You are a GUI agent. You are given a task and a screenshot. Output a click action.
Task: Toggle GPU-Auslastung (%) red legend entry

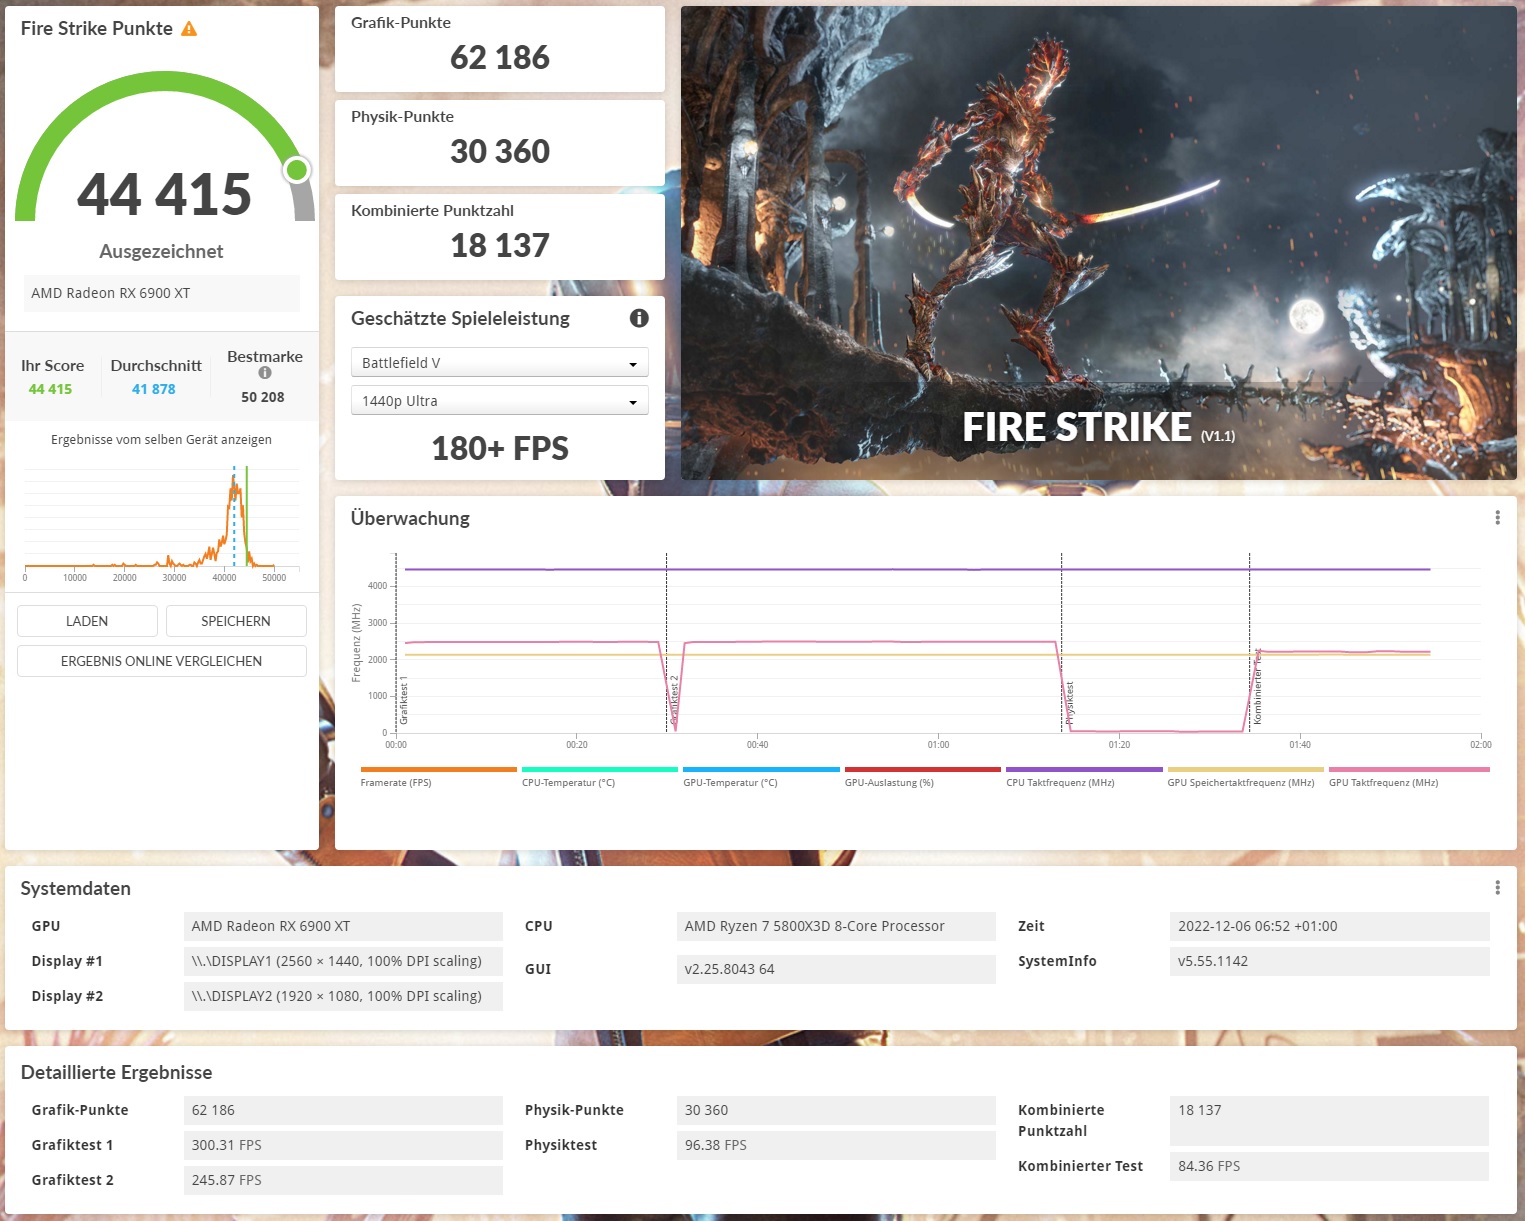(x=922, y=777)
